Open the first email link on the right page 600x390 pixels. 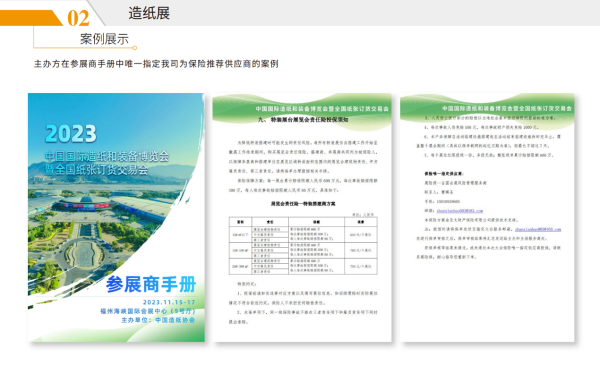coord(460,211)
